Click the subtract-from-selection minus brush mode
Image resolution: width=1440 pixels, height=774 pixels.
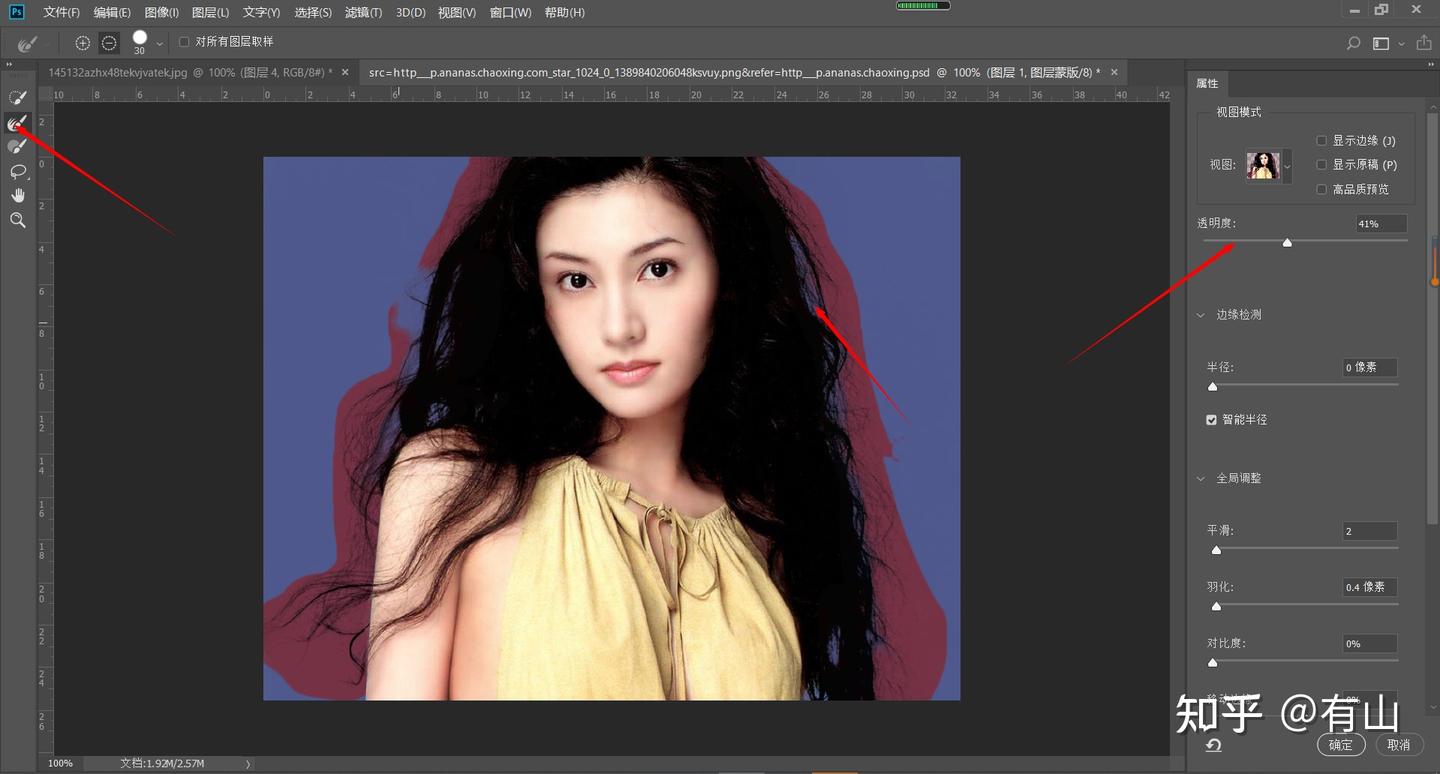coord(109,43)
